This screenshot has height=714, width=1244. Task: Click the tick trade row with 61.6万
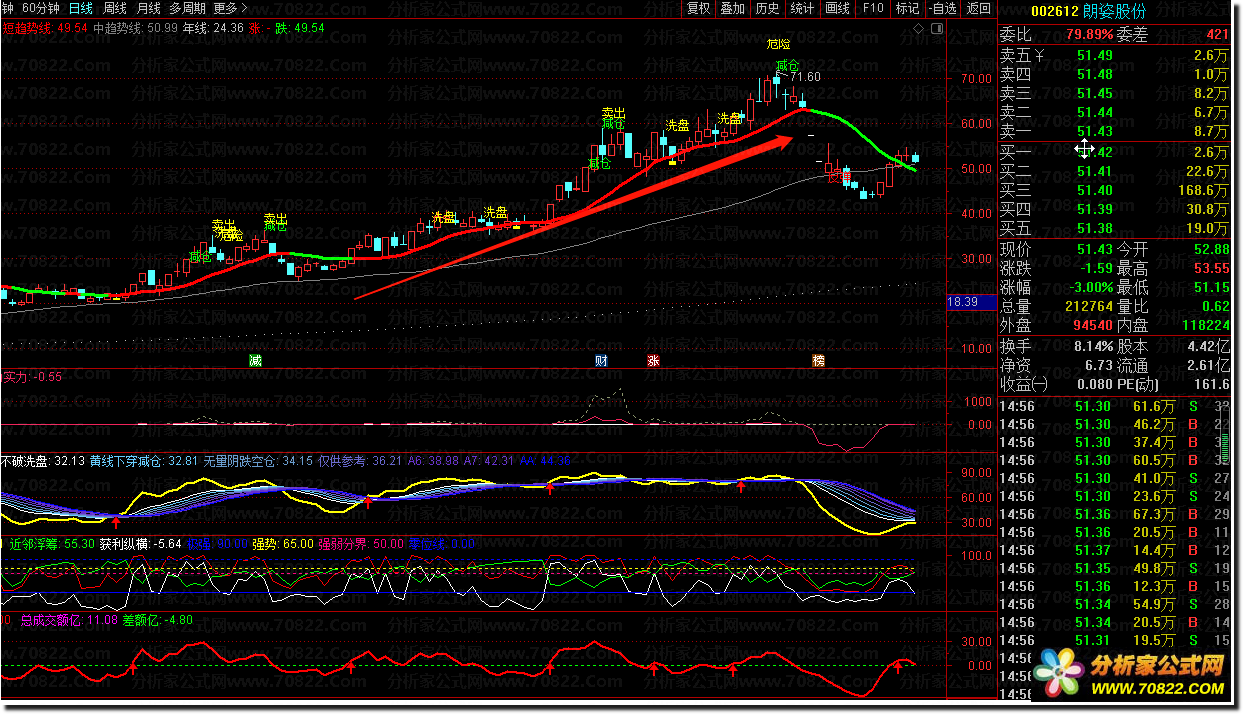(1114, 406)
